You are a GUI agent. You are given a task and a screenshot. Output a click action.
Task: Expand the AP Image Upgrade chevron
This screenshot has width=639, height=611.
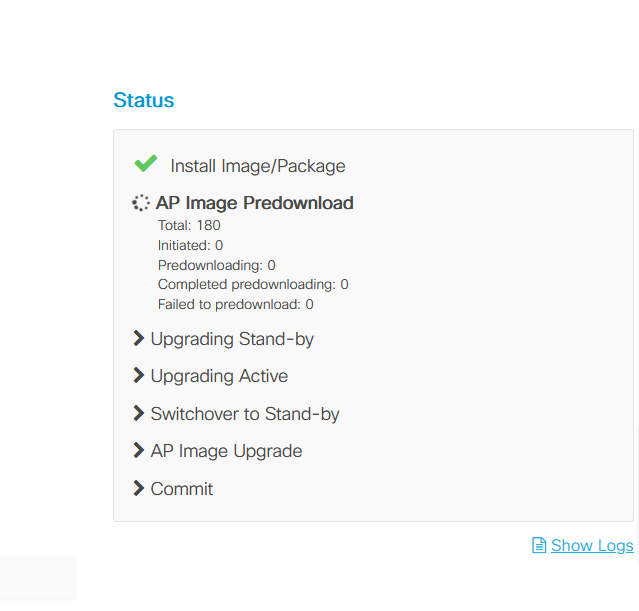(138, 451)
